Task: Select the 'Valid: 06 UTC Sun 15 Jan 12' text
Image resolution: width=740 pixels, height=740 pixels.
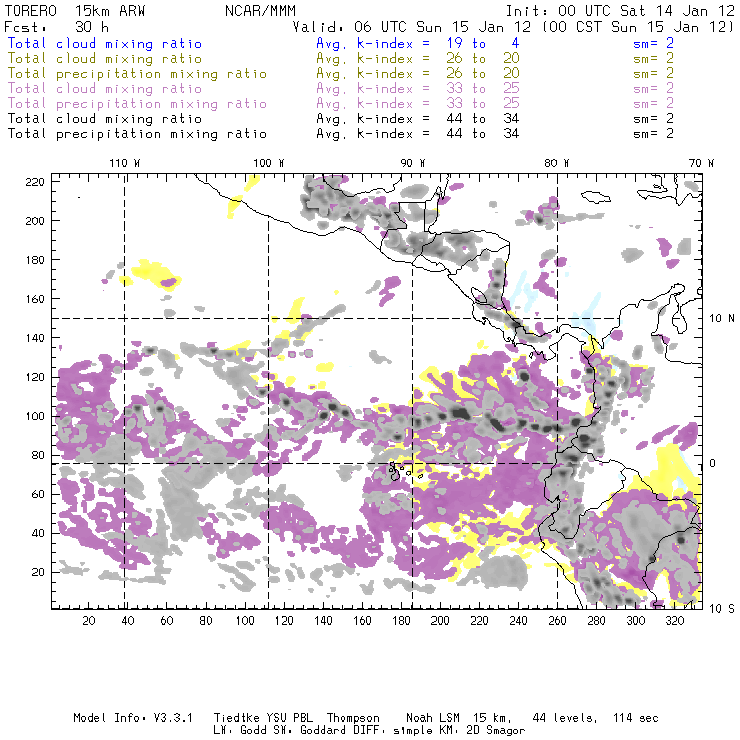Action: pyautogui.click(x=412, y=27)
